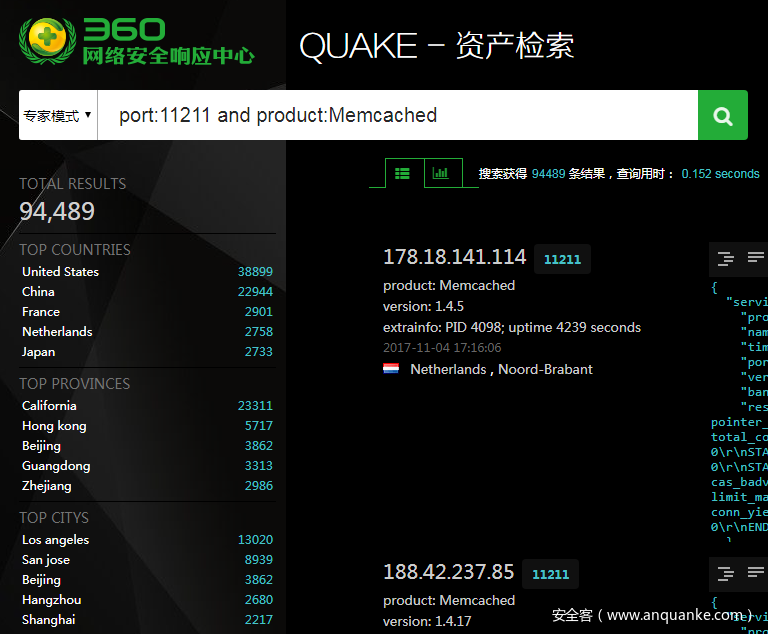Filter by province Hong kong

[54, 426]
